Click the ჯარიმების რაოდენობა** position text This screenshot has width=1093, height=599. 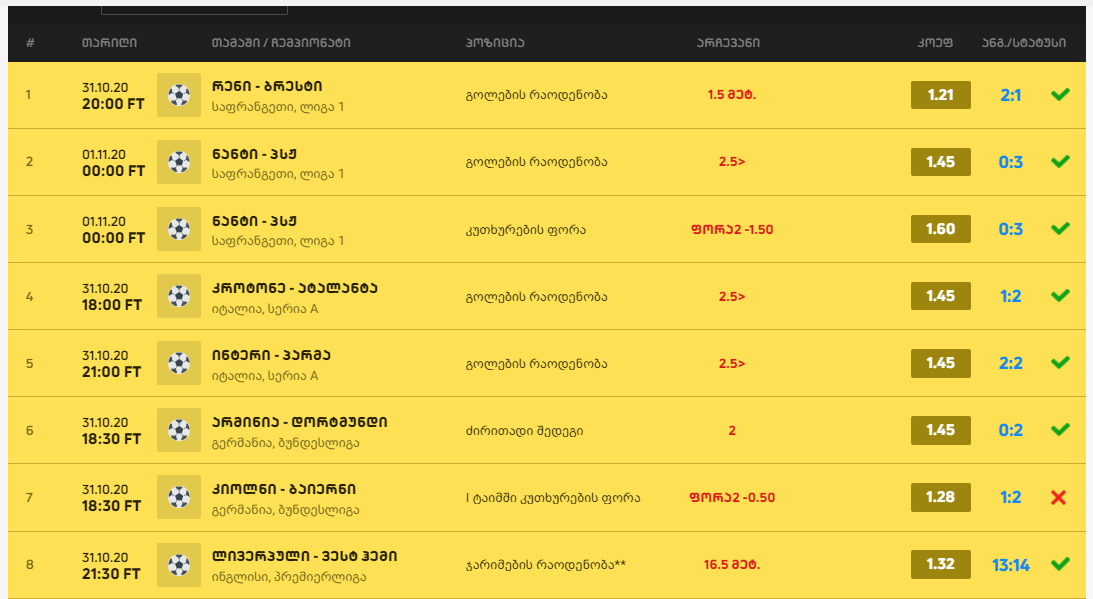pos(546,564)
